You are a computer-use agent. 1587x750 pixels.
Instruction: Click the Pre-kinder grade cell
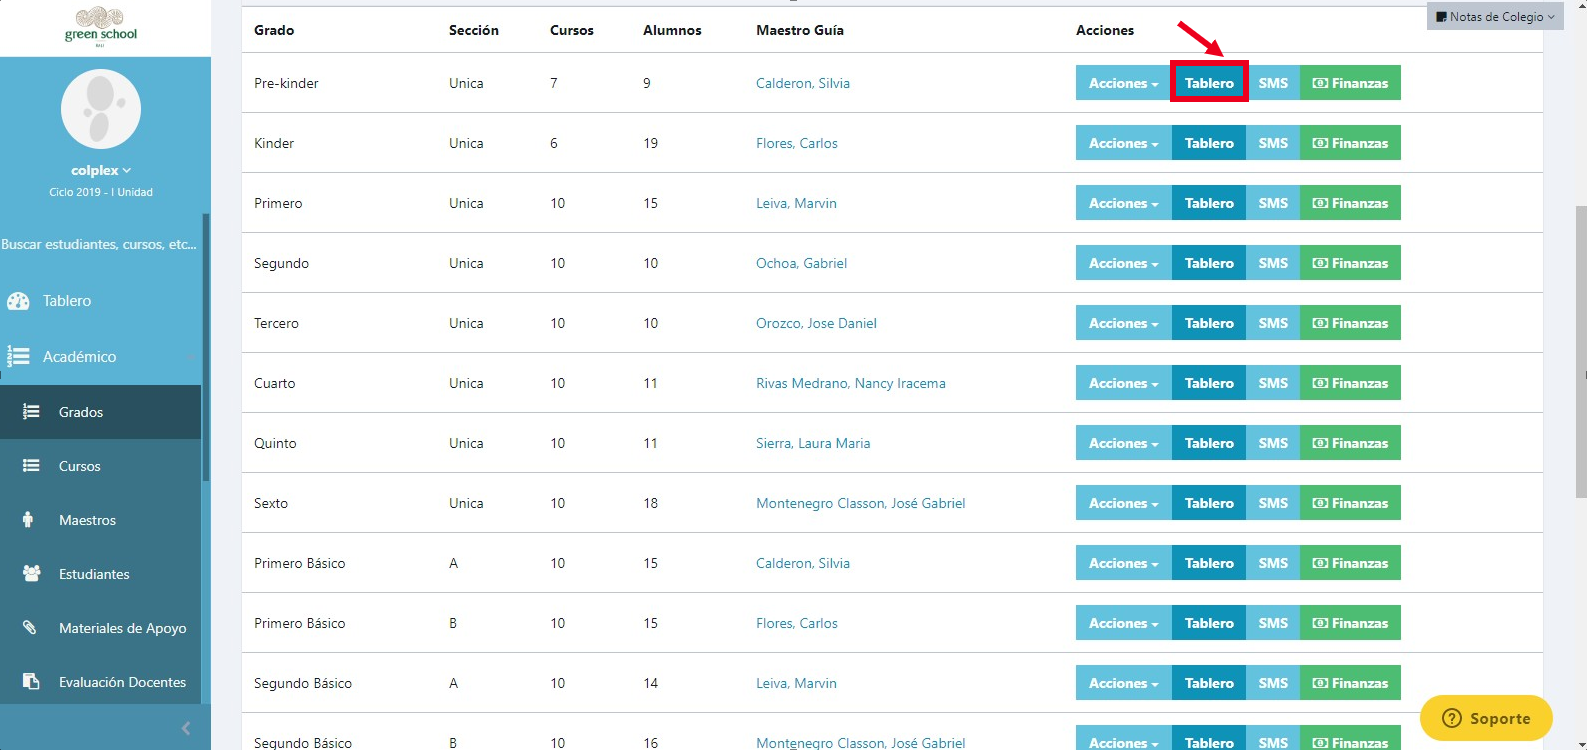point(286,83)
